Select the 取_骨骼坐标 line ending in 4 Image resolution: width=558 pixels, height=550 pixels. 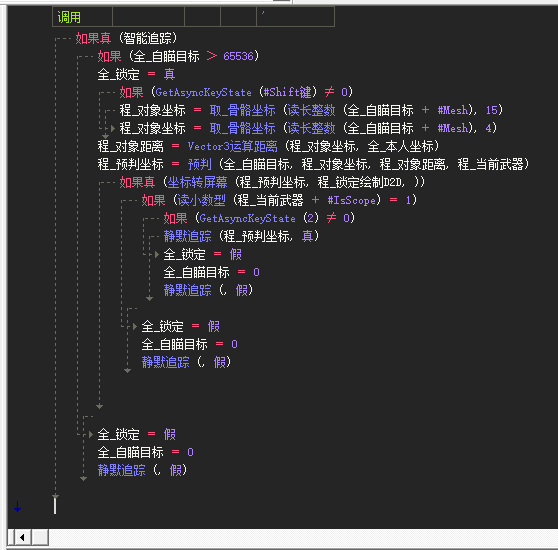click(x=308, y=128)
